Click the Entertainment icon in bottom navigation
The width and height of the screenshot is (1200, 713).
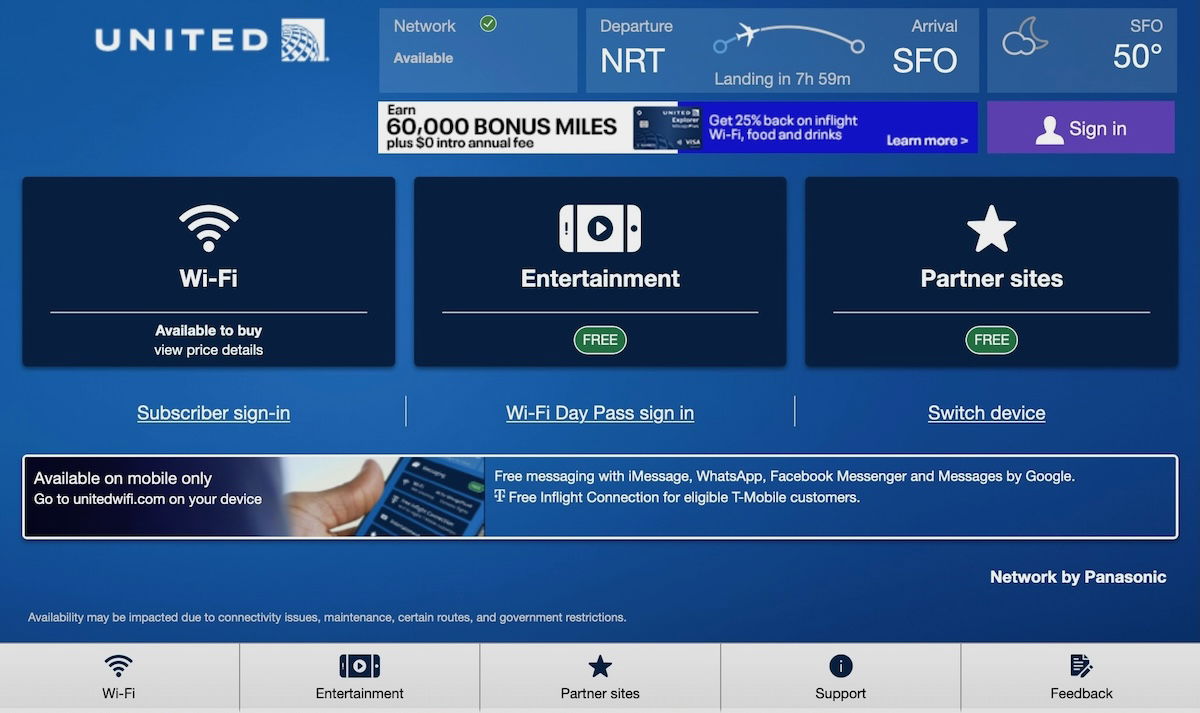click(x=360, y=666)
